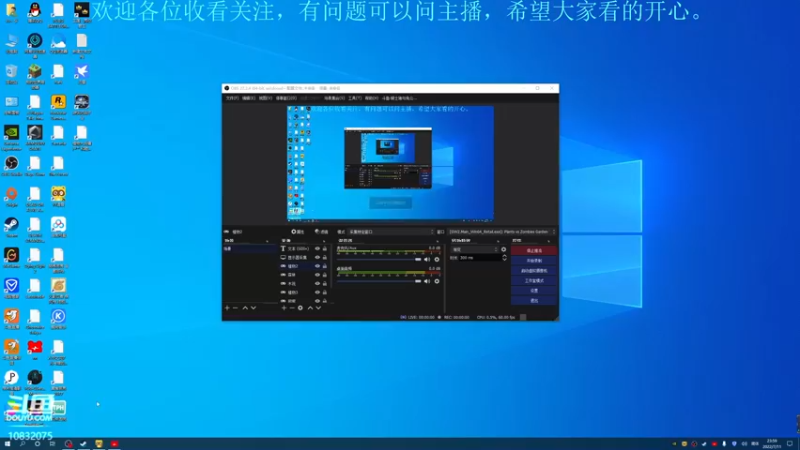Mute the desktop audio speaker icon

427,281
